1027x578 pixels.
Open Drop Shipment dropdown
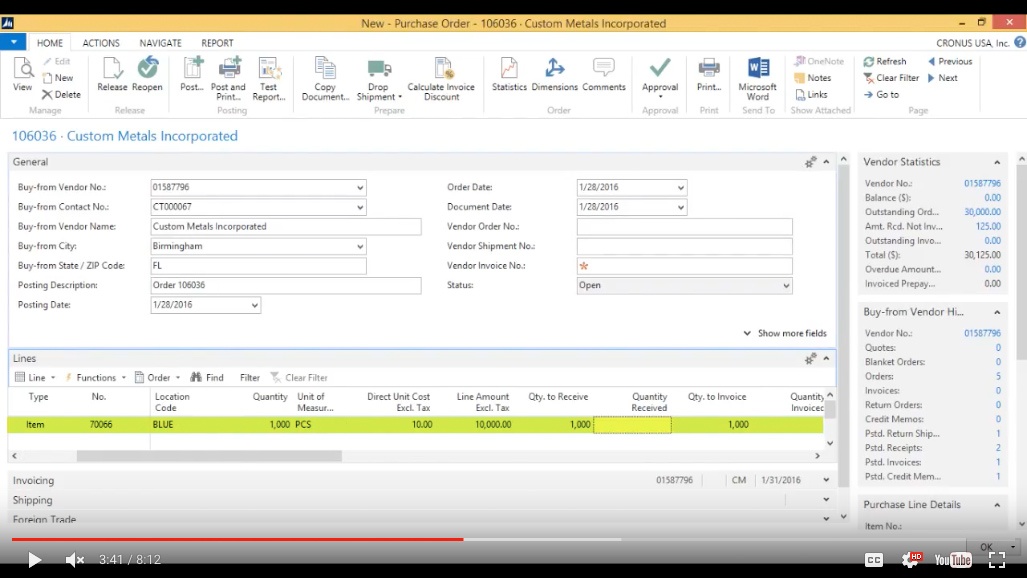379,79
